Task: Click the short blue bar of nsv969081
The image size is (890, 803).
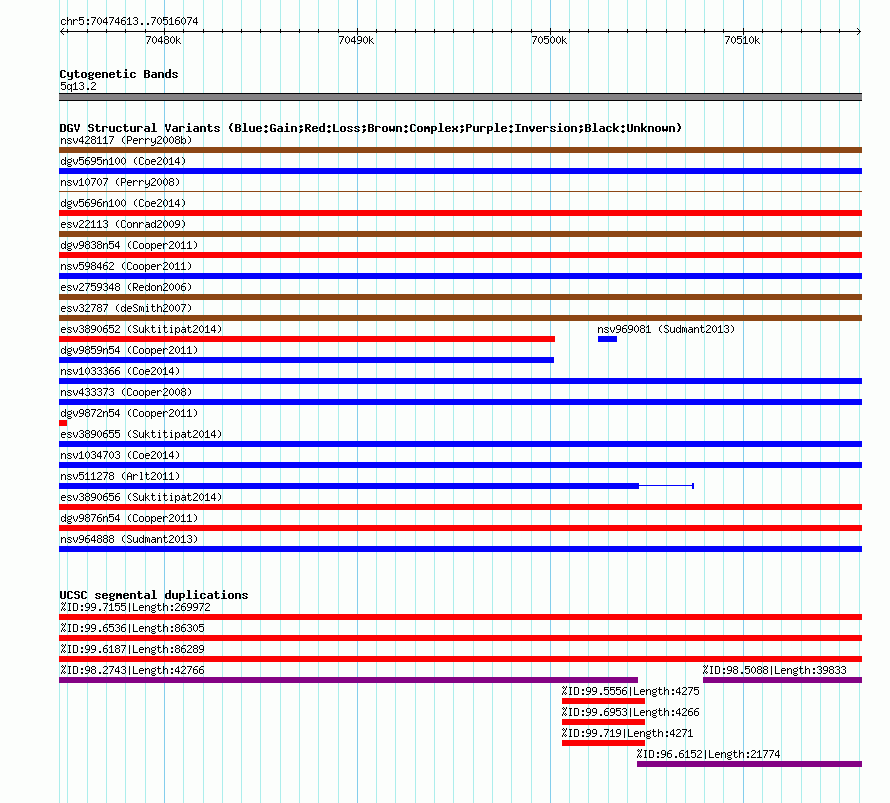Action: point(607,339)
